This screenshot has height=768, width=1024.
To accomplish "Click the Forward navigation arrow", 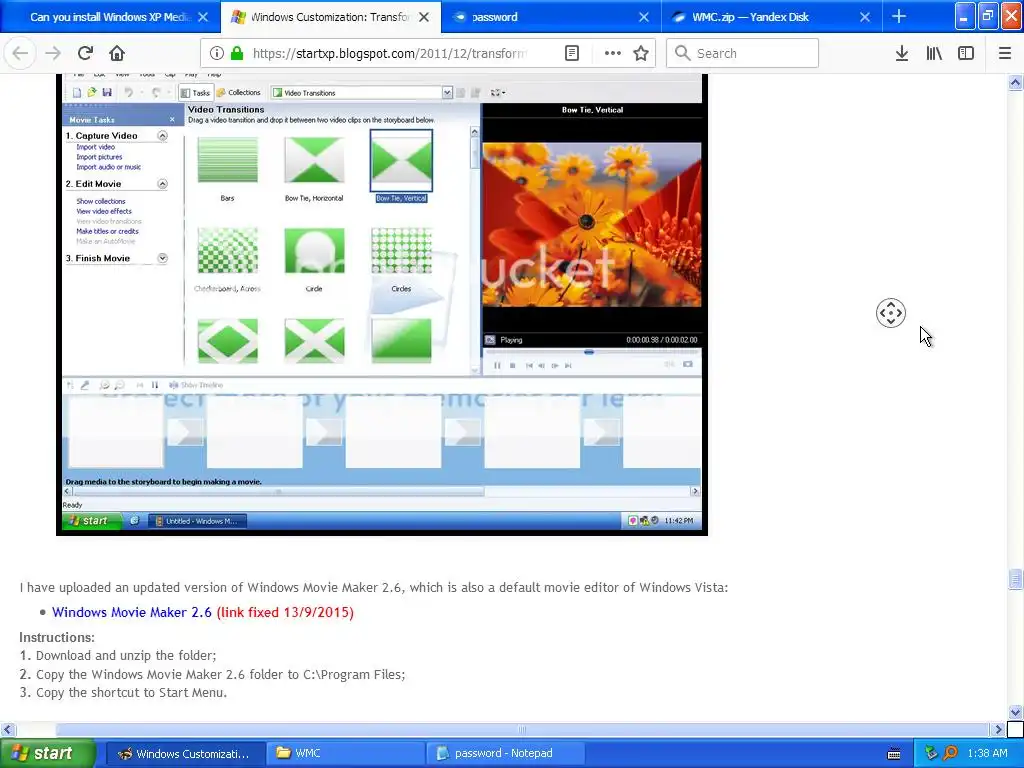I will 53,53.
